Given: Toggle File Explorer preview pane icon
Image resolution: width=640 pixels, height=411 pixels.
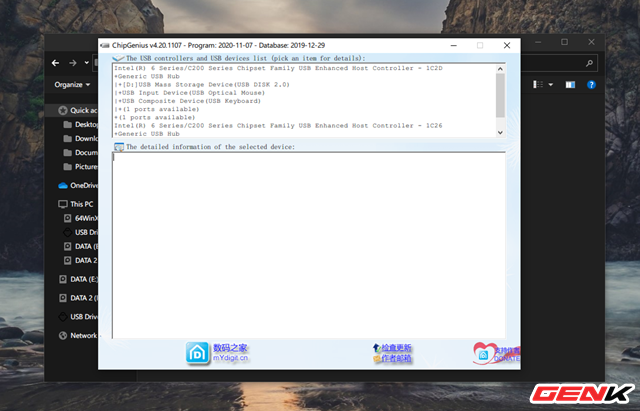Looking at the screenshot, I should tap(570, 84).
